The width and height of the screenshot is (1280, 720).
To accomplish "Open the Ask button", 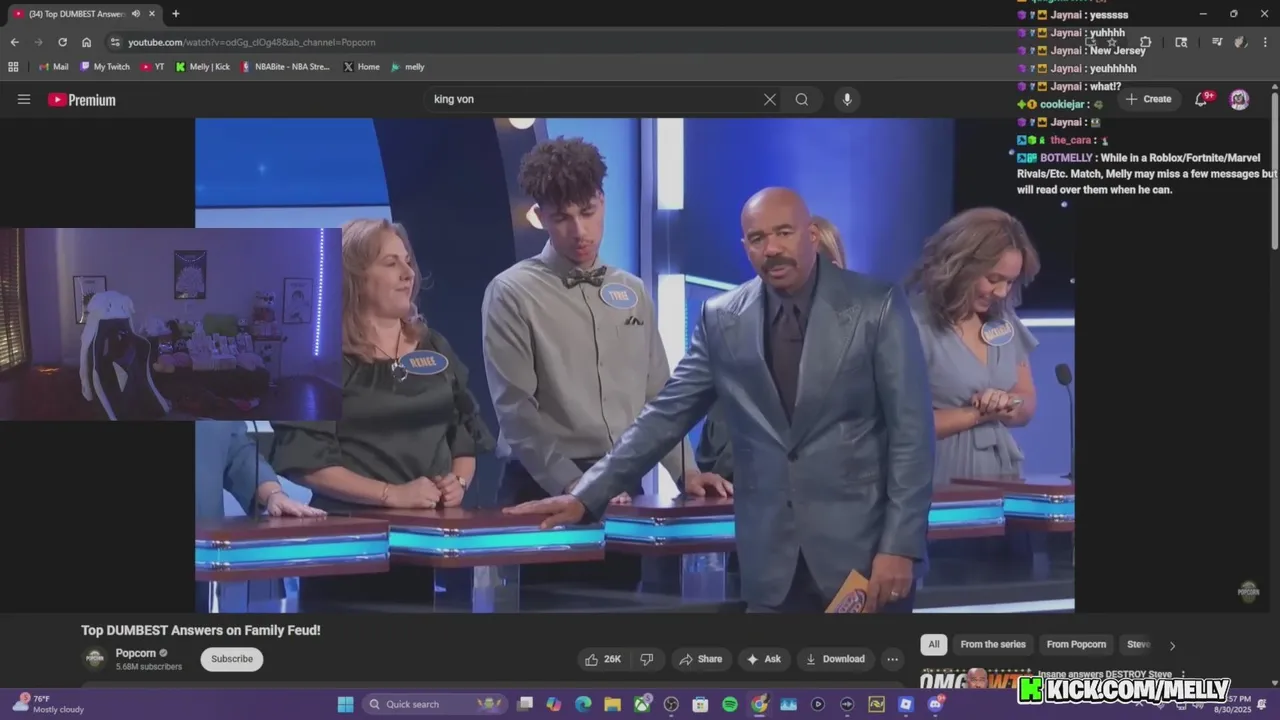I will click(x=763, y=659).
